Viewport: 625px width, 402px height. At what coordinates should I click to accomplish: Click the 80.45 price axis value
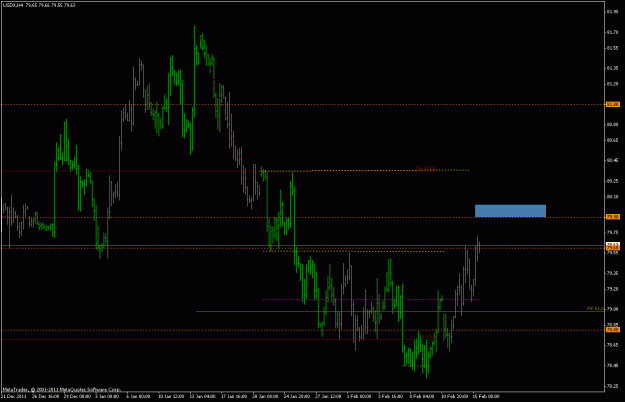(x=613, y=161)
